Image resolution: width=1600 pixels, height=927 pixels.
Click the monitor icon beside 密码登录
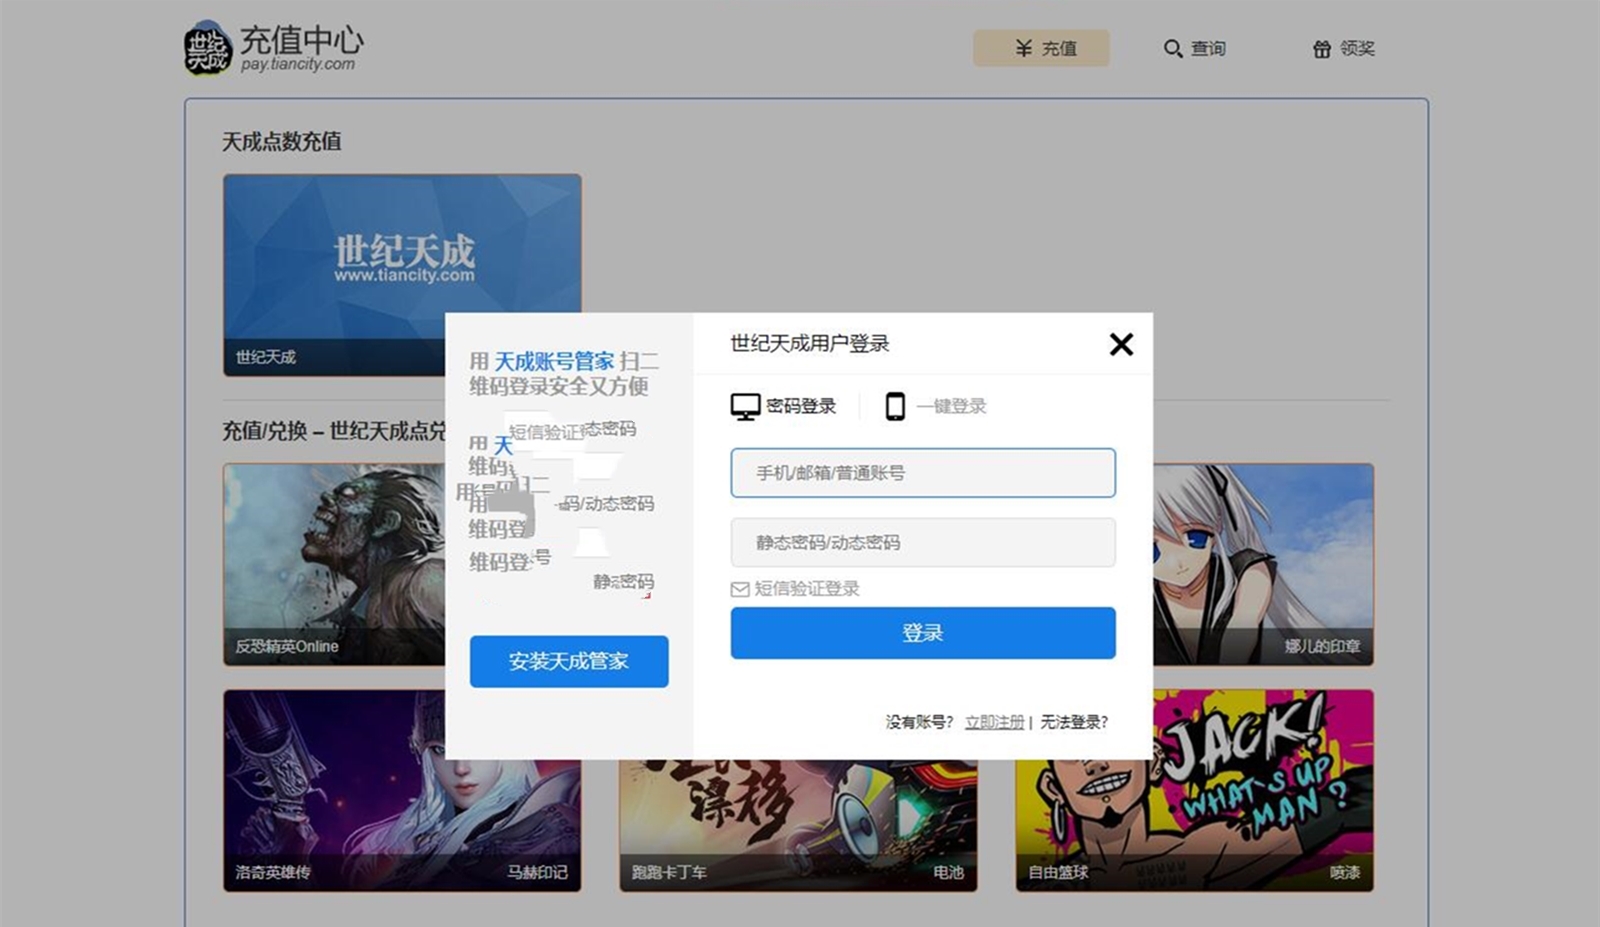(743, 404)
